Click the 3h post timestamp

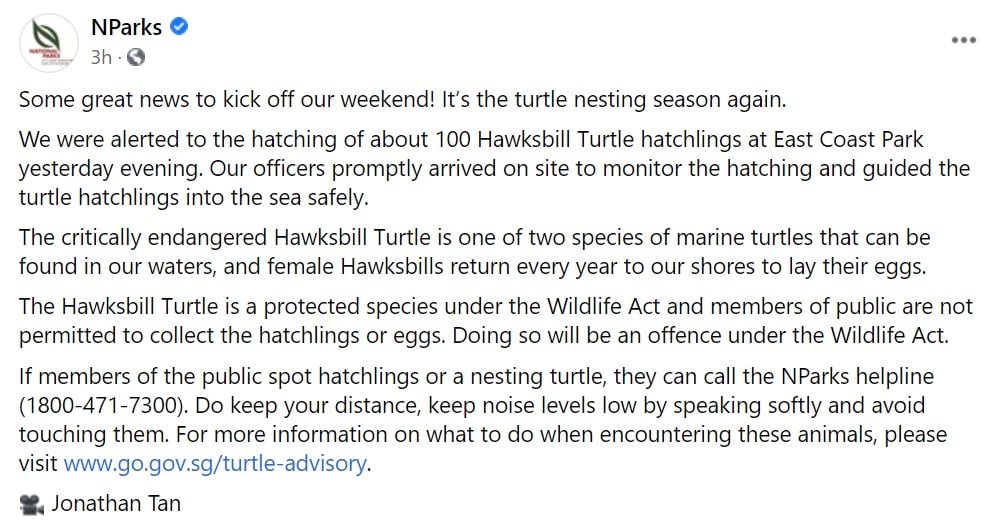100,57
